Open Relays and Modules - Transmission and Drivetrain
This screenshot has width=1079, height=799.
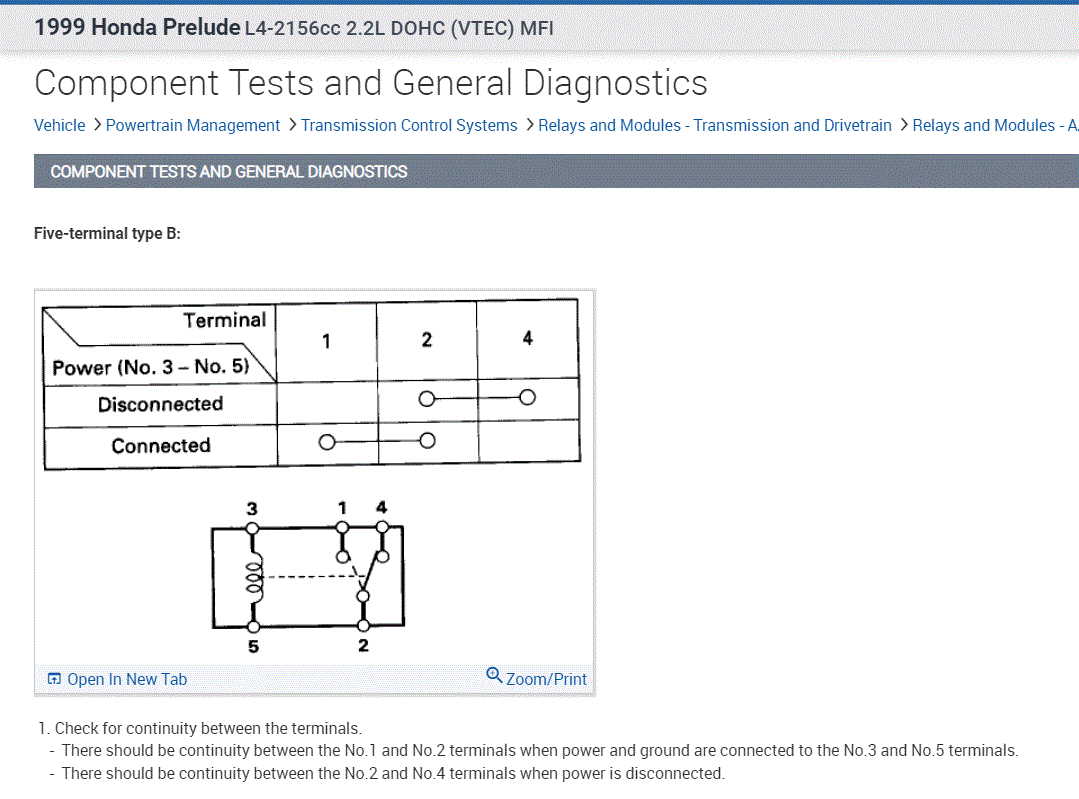[x=715, y=125]
